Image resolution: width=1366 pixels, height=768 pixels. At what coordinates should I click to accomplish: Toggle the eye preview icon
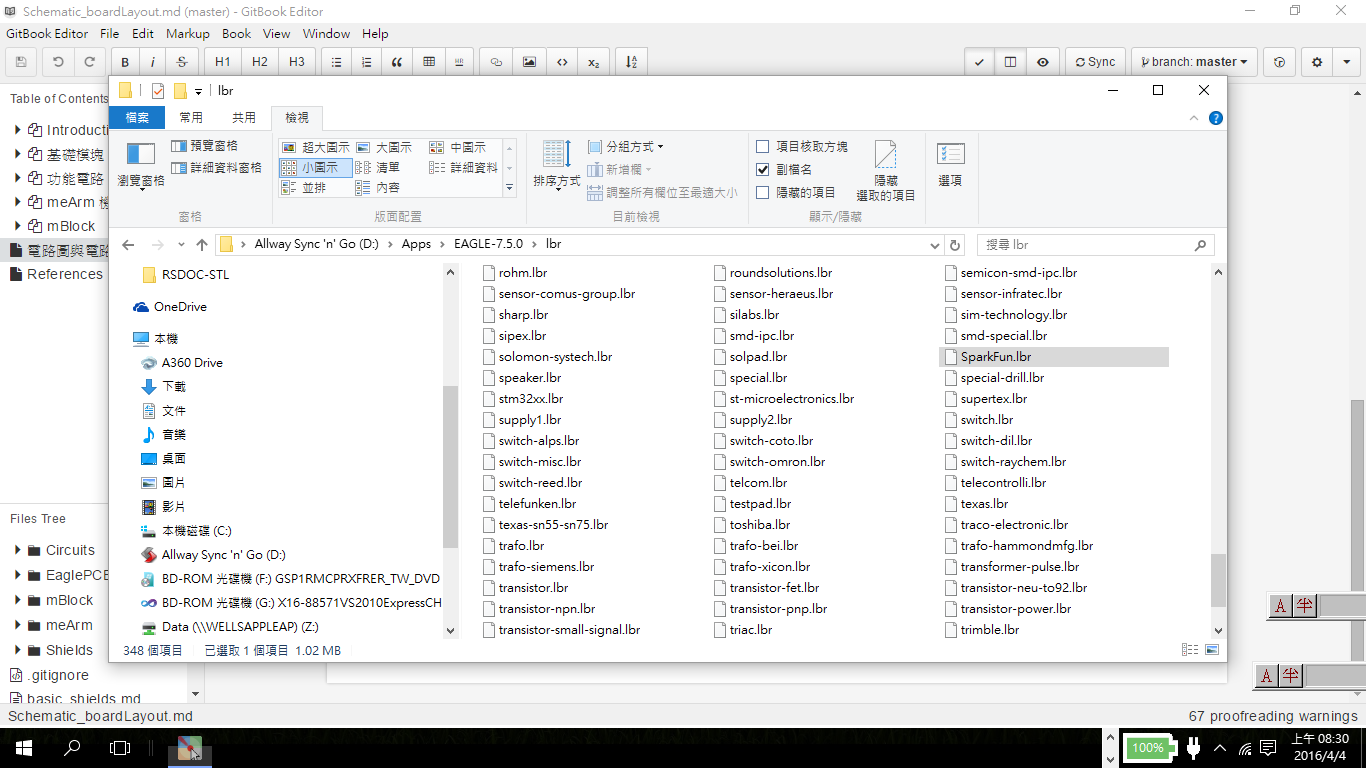(x=1043, y=62)
